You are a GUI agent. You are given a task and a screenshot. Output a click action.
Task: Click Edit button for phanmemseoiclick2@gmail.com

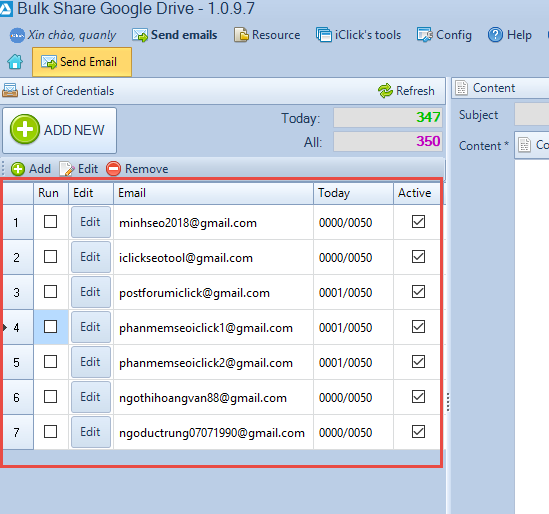click(91, 362)
